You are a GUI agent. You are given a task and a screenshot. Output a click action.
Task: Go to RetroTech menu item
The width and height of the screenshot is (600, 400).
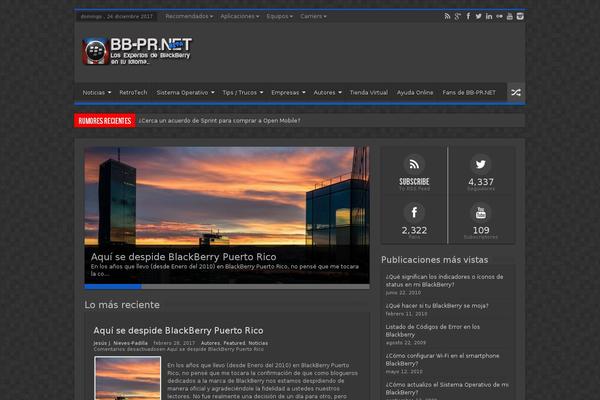click(x=133, y=93)
